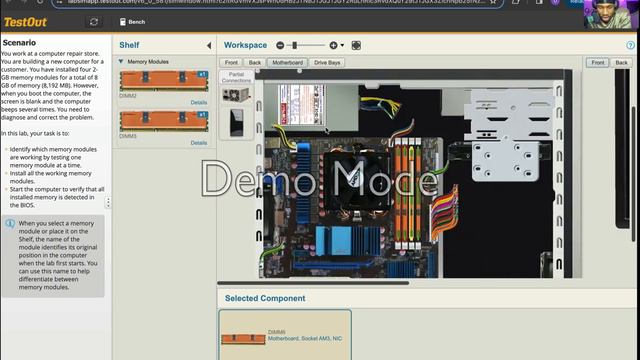
Task: Adjust the workspace zoom slider handle
Action: coord(294,45)
